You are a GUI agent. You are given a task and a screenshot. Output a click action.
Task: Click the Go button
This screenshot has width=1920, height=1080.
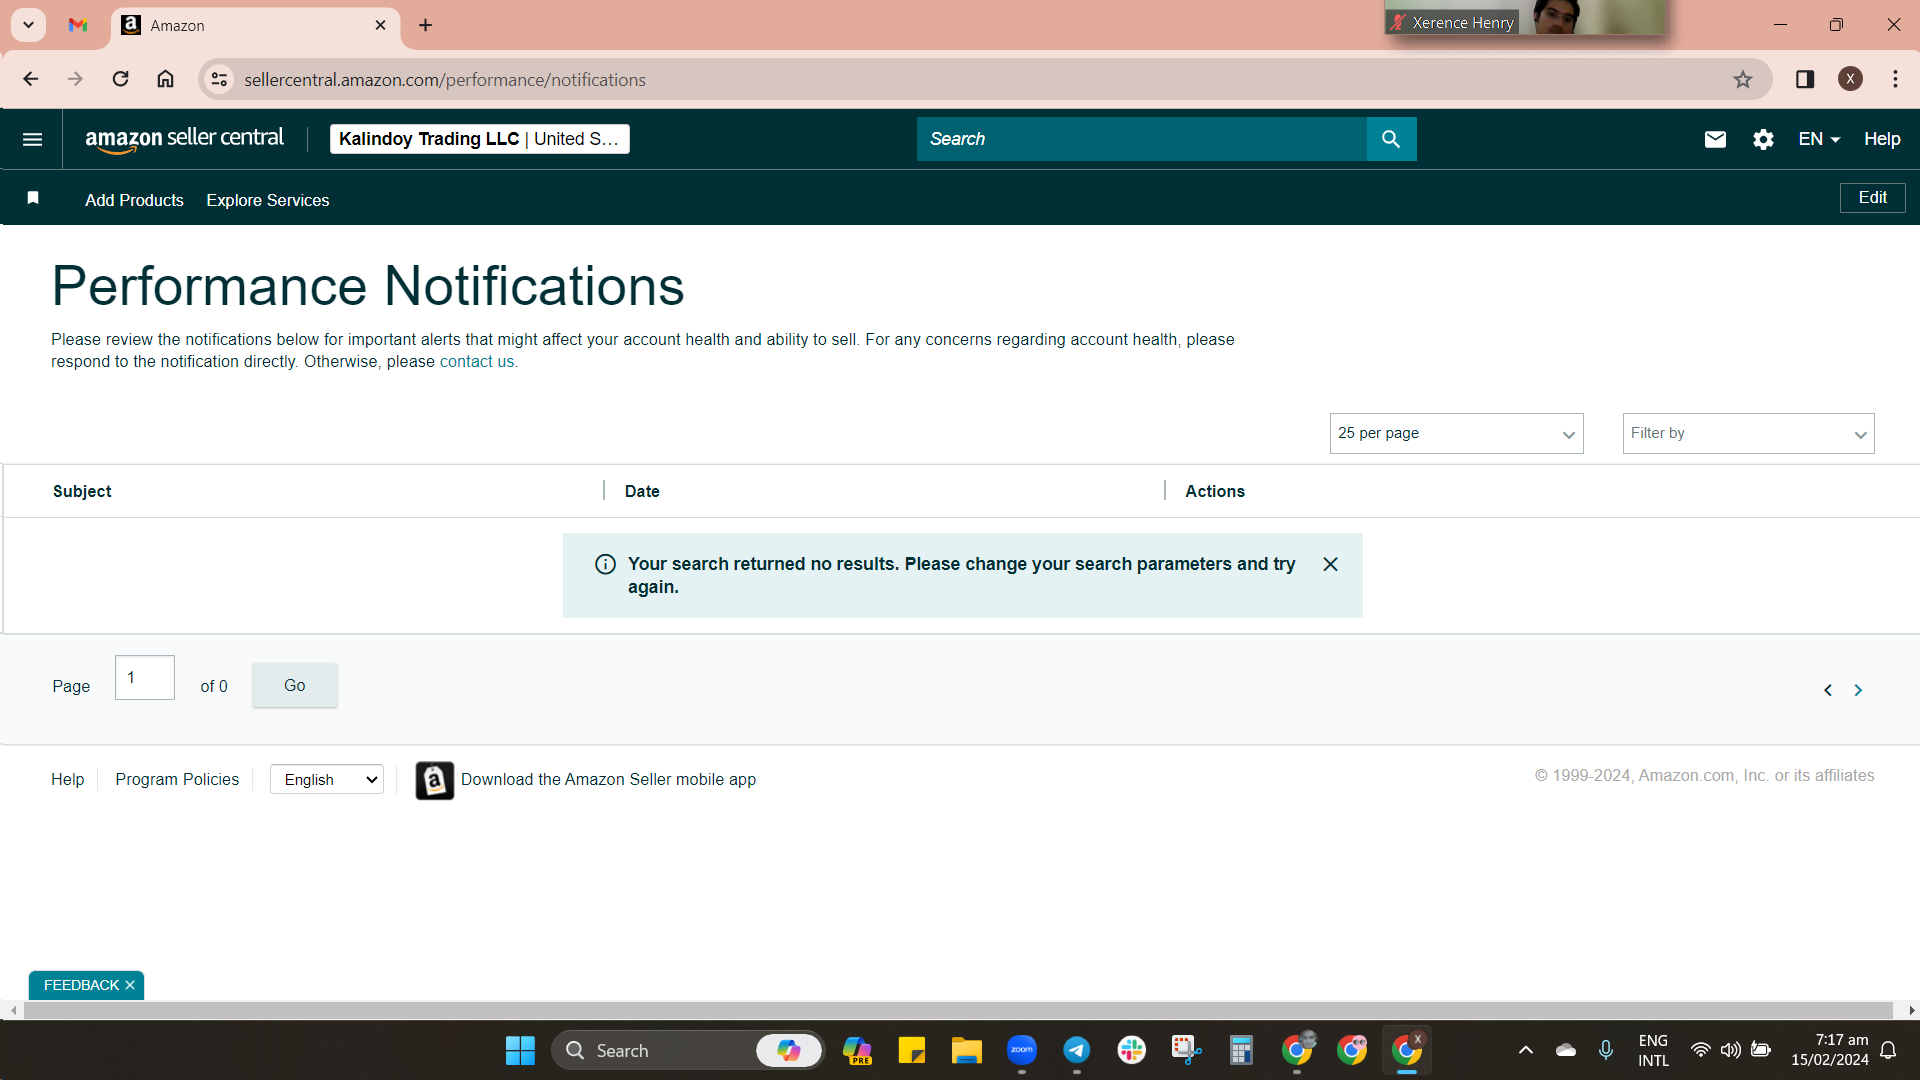pyautogui.click(x=295, y=686)
